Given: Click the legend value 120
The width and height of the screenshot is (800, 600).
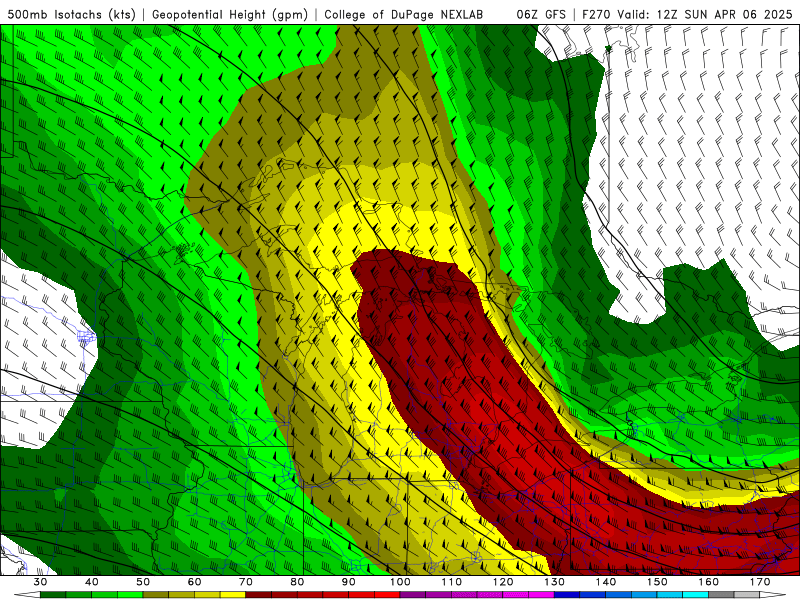Looking at the screenshot, I should (x=503, y=582).
